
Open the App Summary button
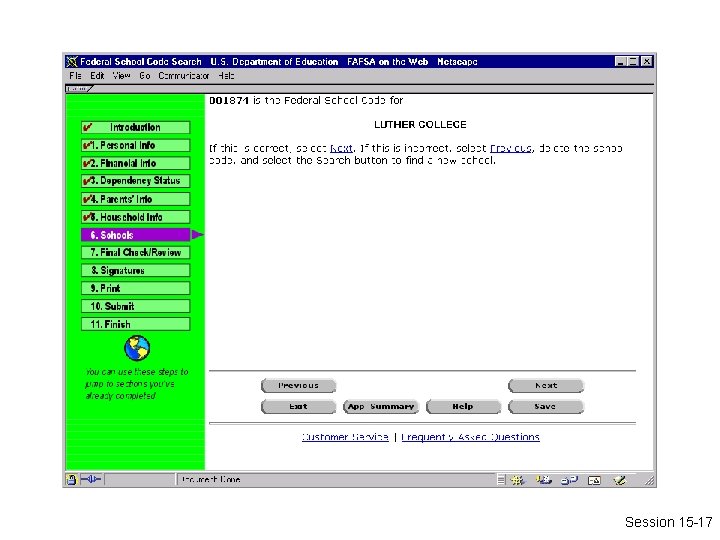tap(381, 406)
